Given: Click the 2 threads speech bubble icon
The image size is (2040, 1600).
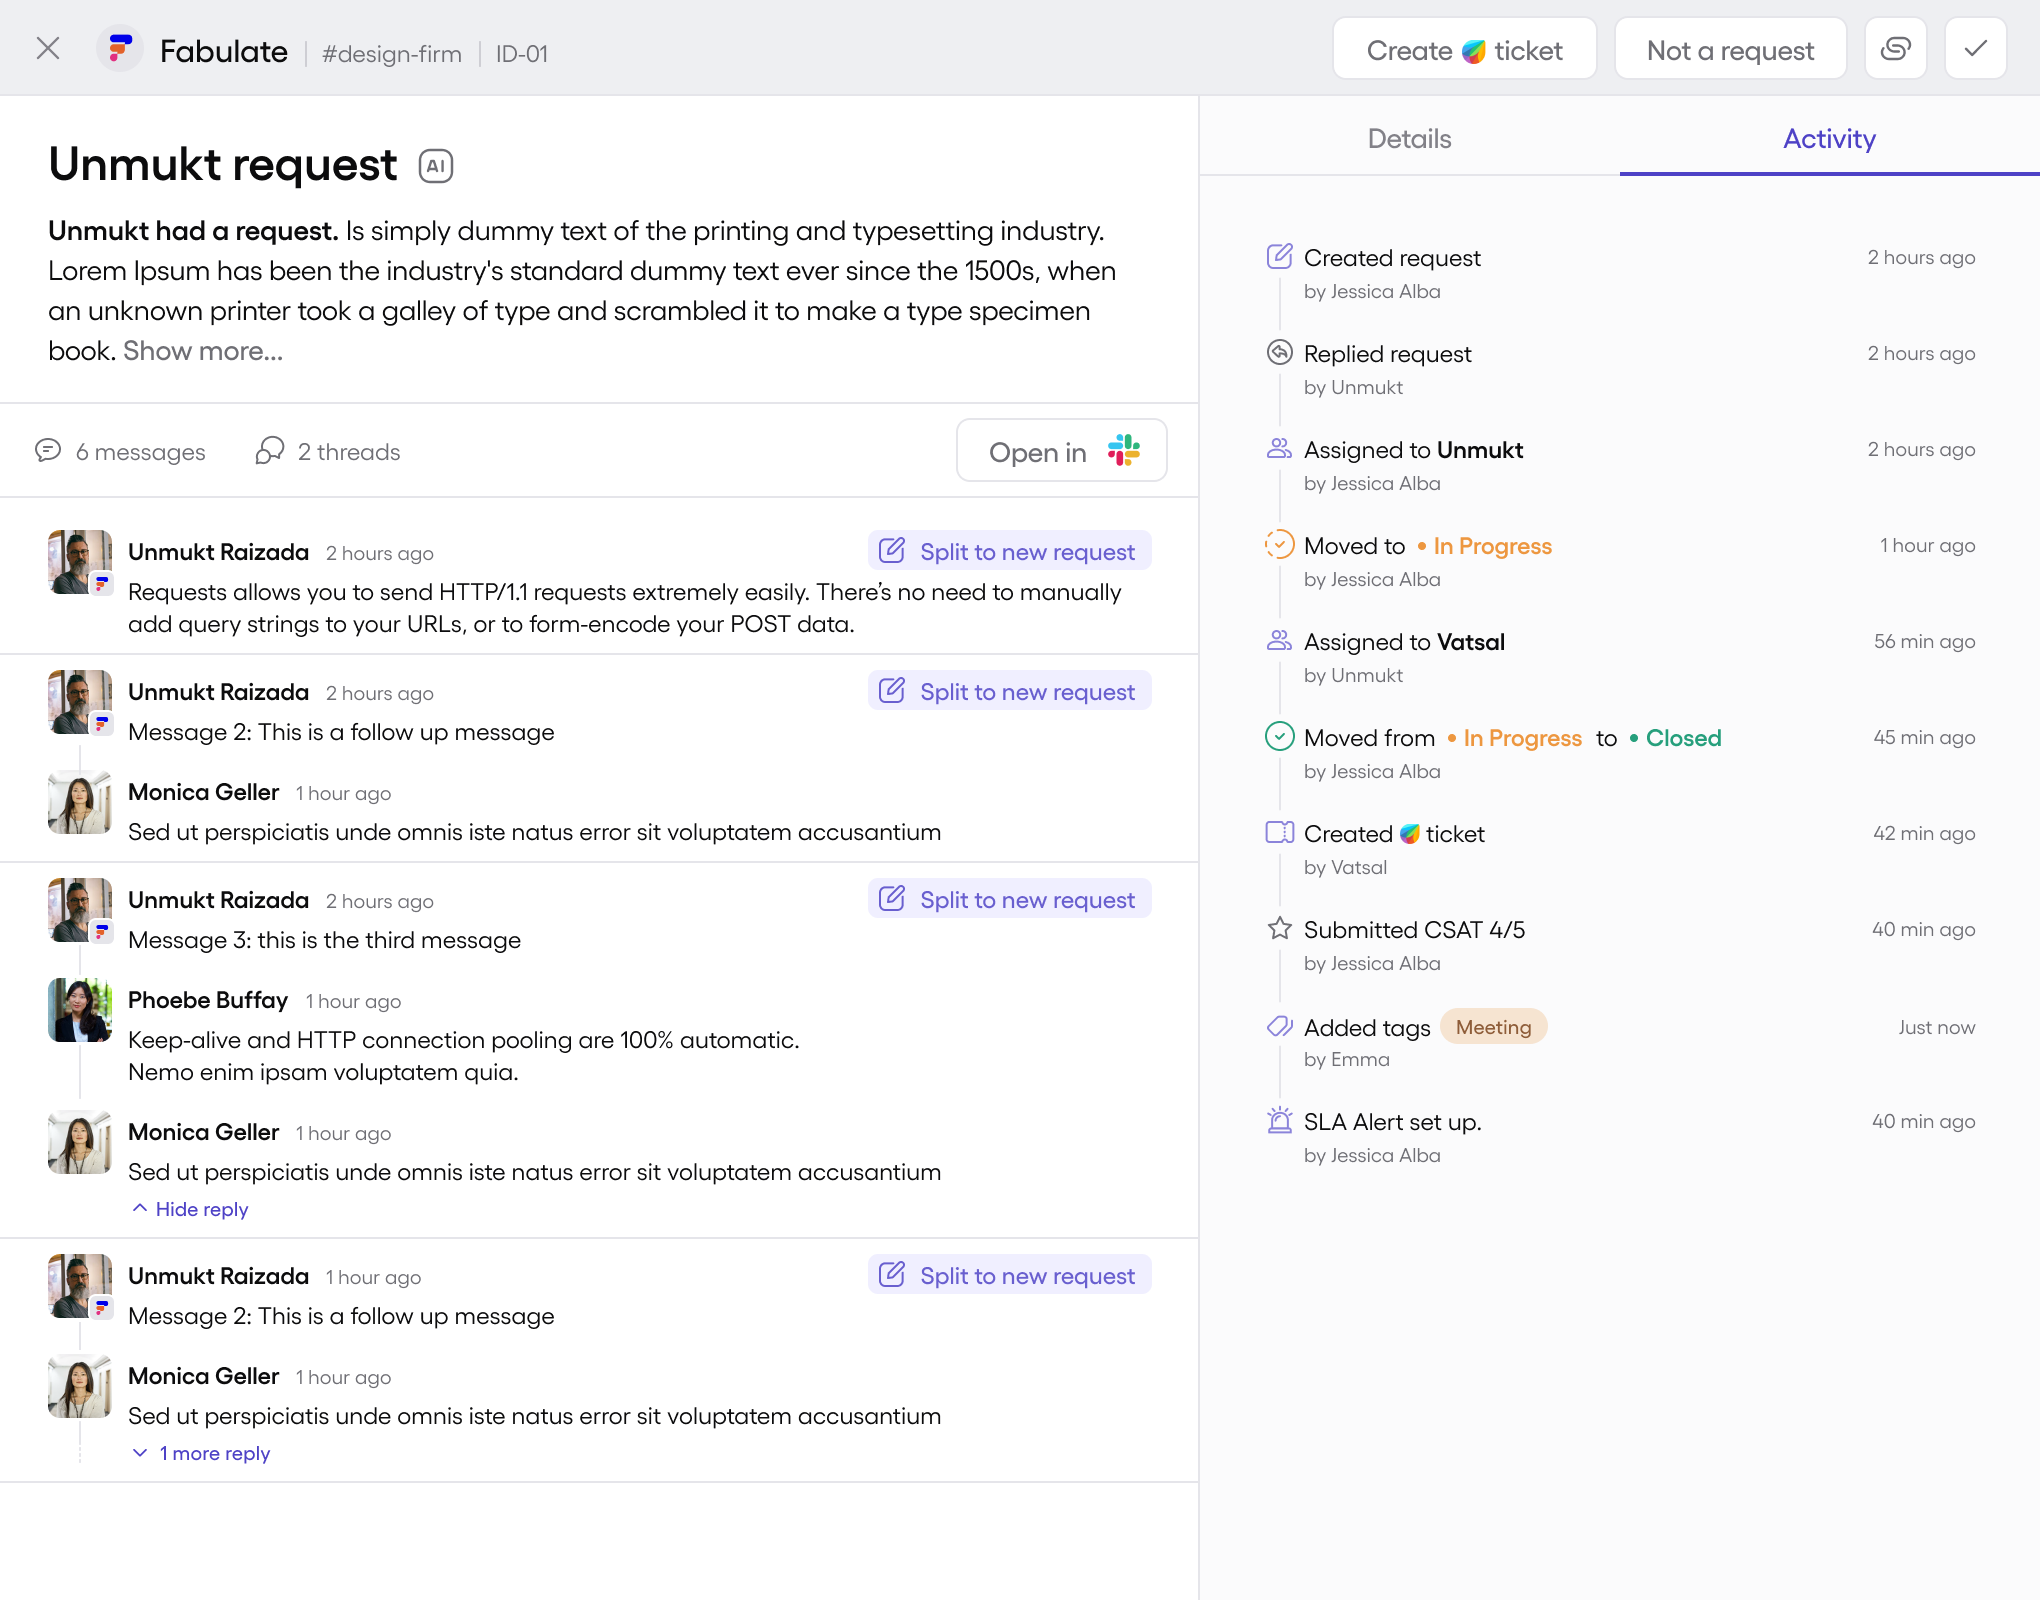Looking at the screenshot, I should [x=269, y=451].
